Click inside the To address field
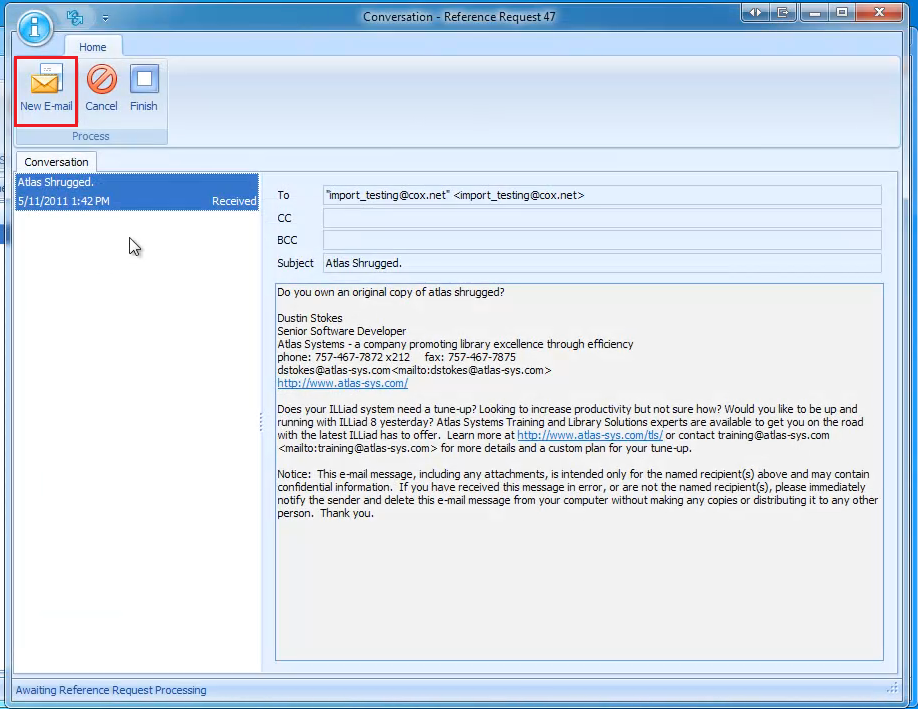Image resolution: width=918 pixels, height=709 pixels. (x=600, y=194)
